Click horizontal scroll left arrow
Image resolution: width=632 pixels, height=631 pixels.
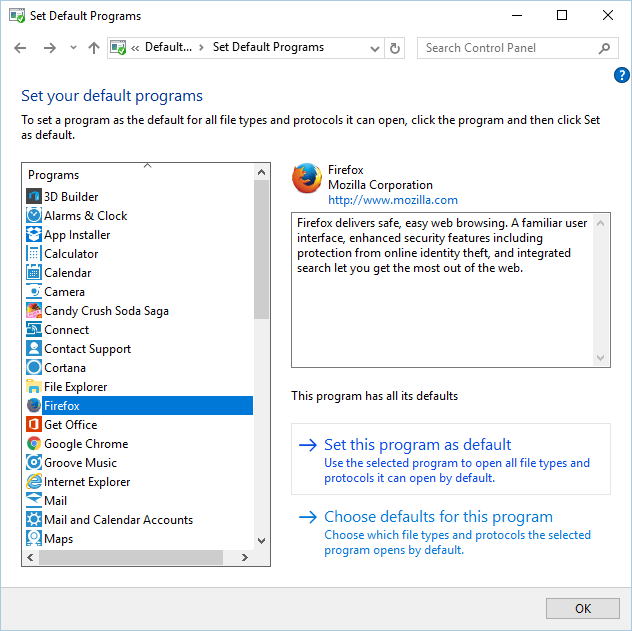pyautogui.click(x=30, y=557)
